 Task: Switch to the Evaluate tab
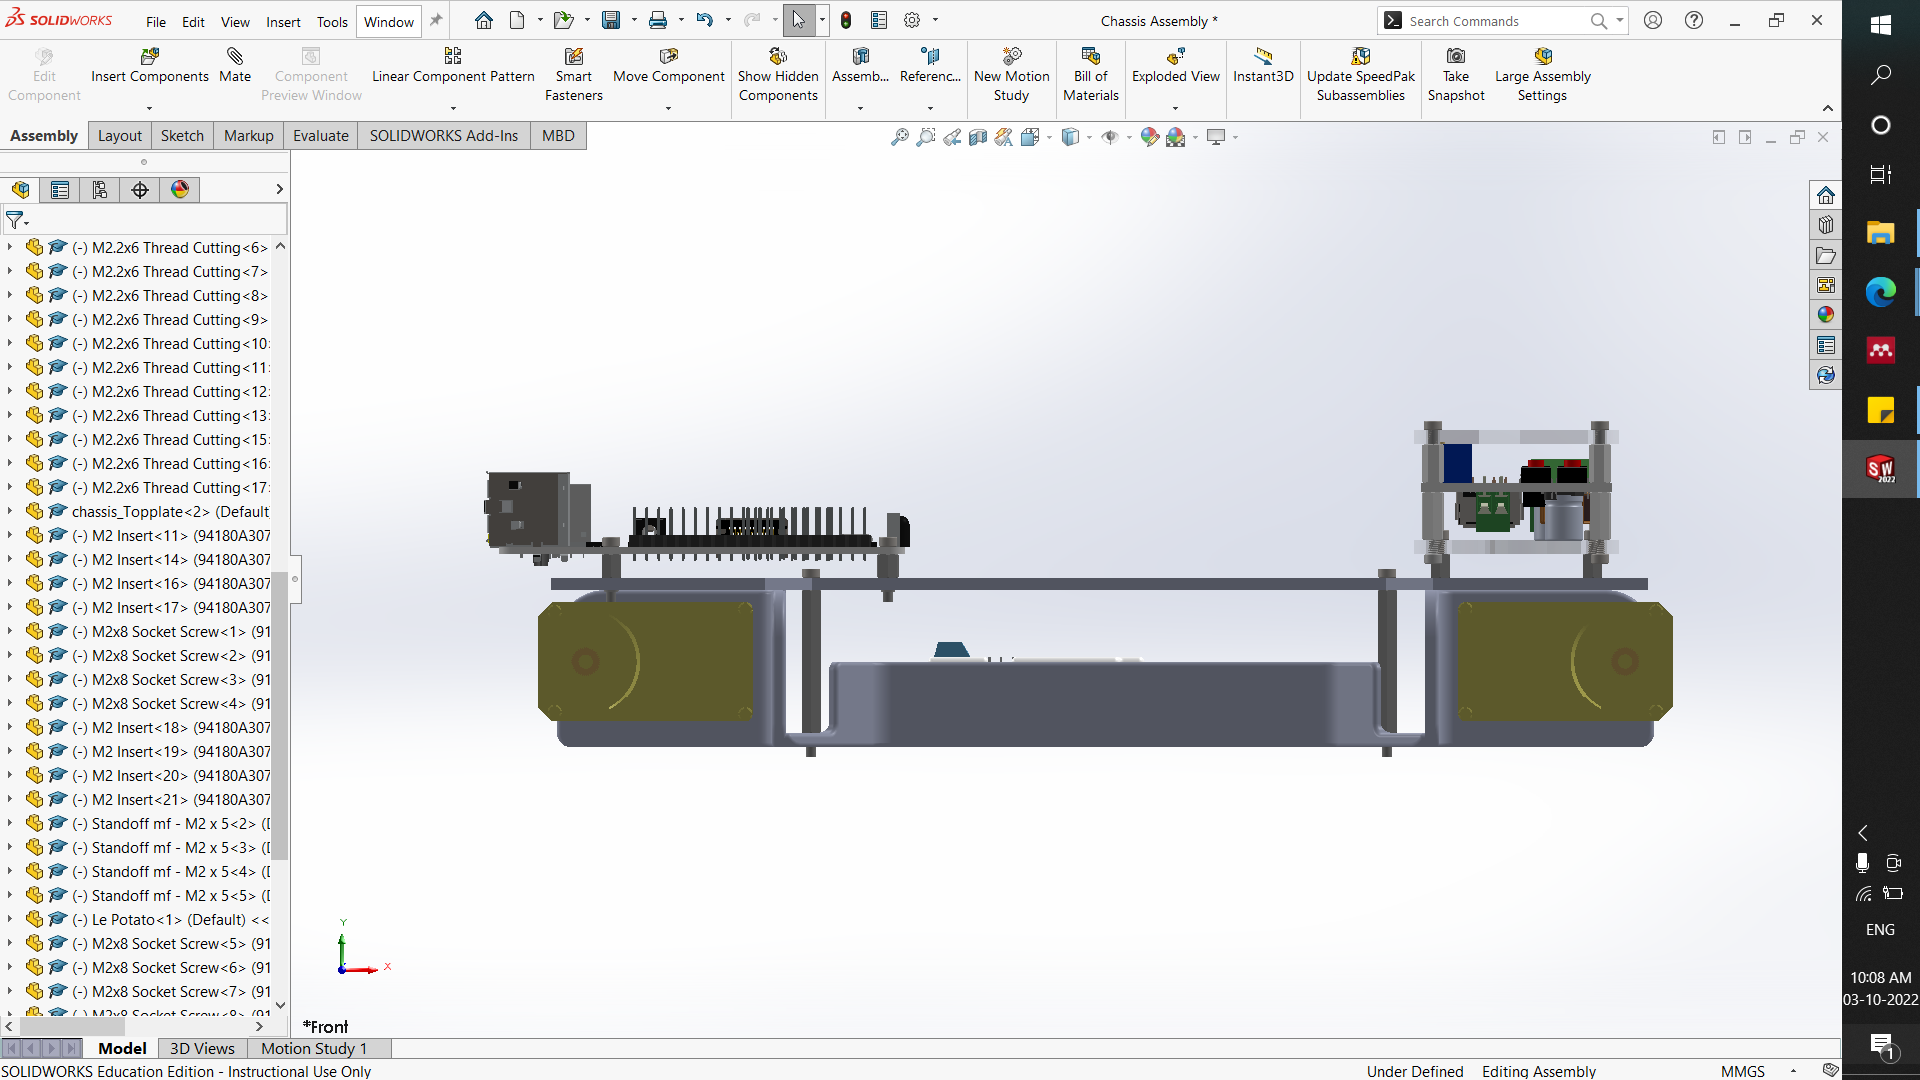(x=320, y=135)
